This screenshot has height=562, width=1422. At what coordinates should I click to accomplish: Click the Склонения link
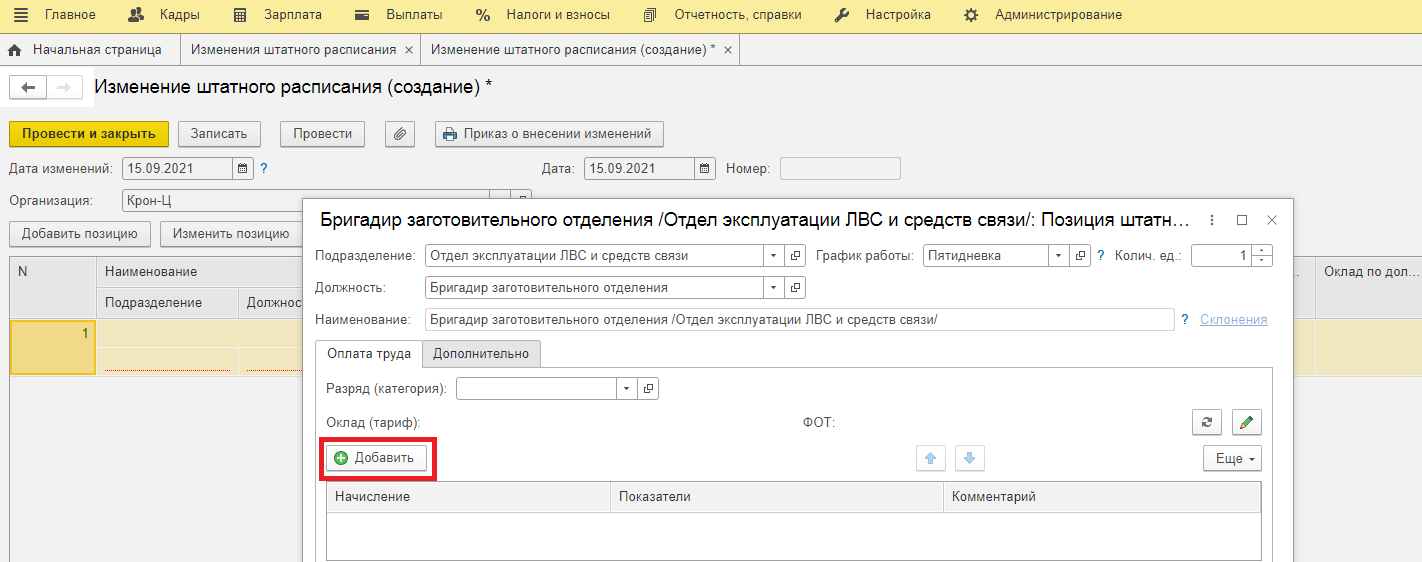(x=1233, y=320)
